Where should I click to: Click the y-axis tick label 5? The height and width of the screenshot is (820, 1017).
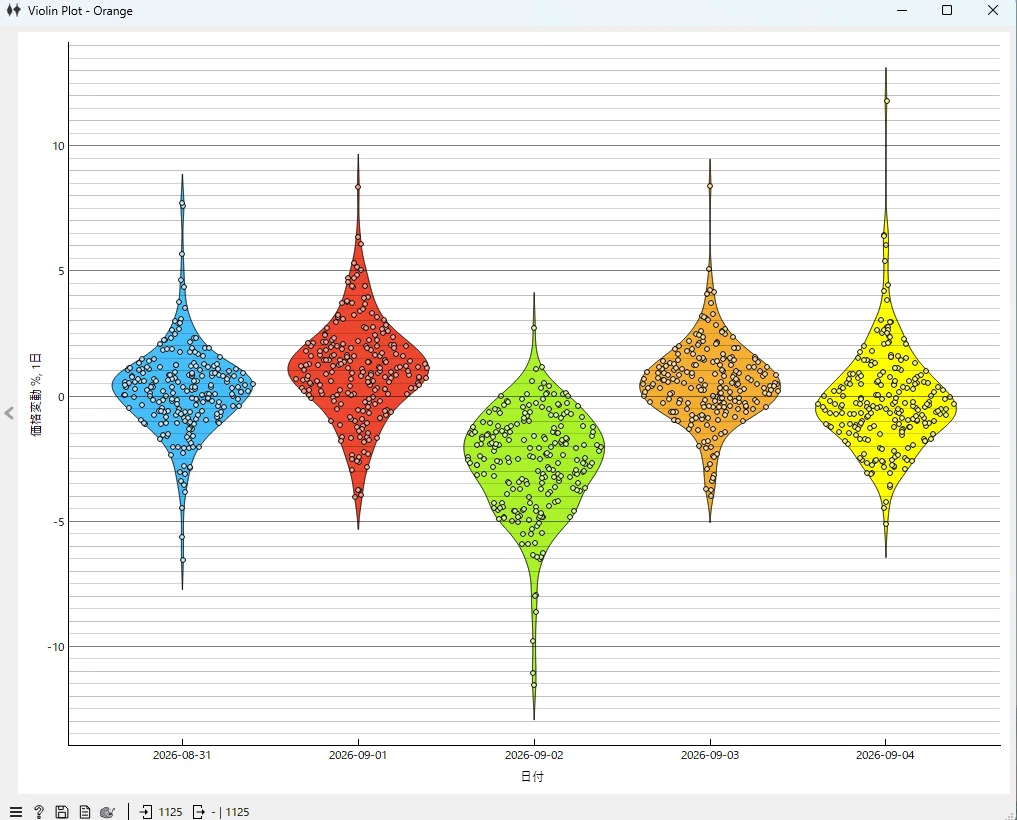click(x=62, y=271)
